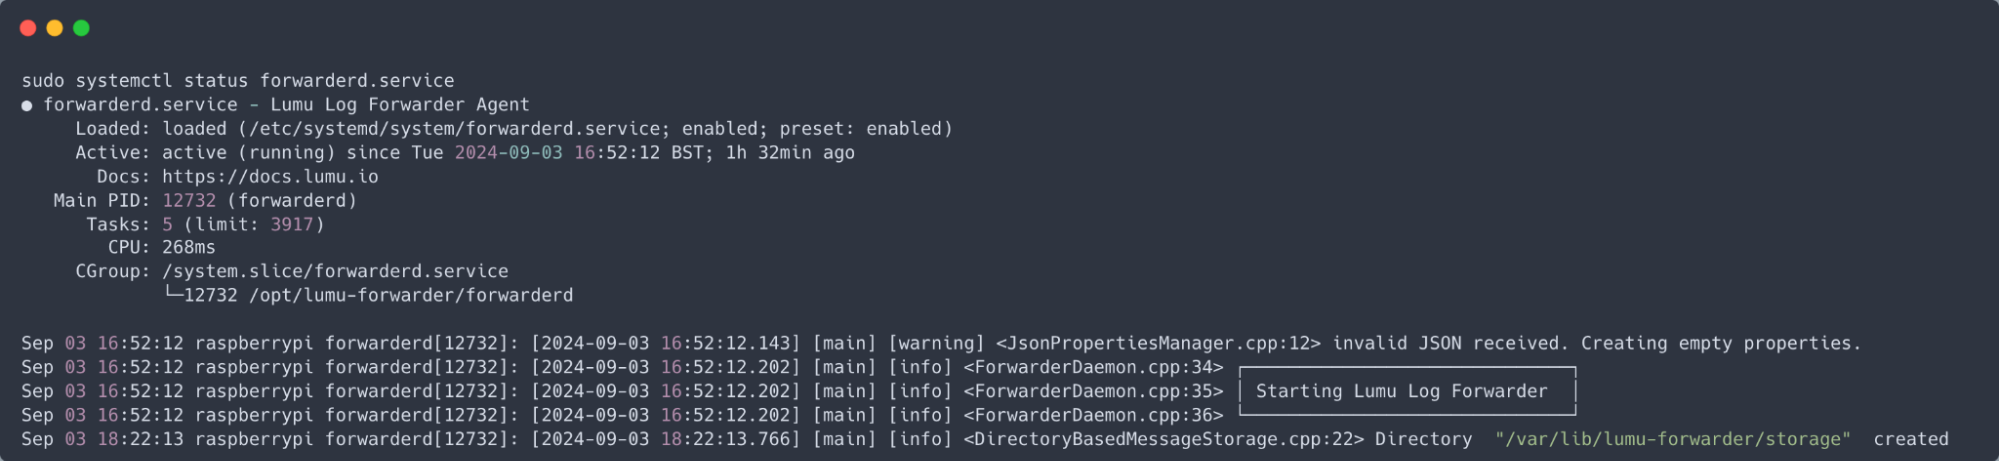This screenshot has height=461, width=1999.
Task: Click the sudo systemctl status command line
Action: click(x=238, y=81)
